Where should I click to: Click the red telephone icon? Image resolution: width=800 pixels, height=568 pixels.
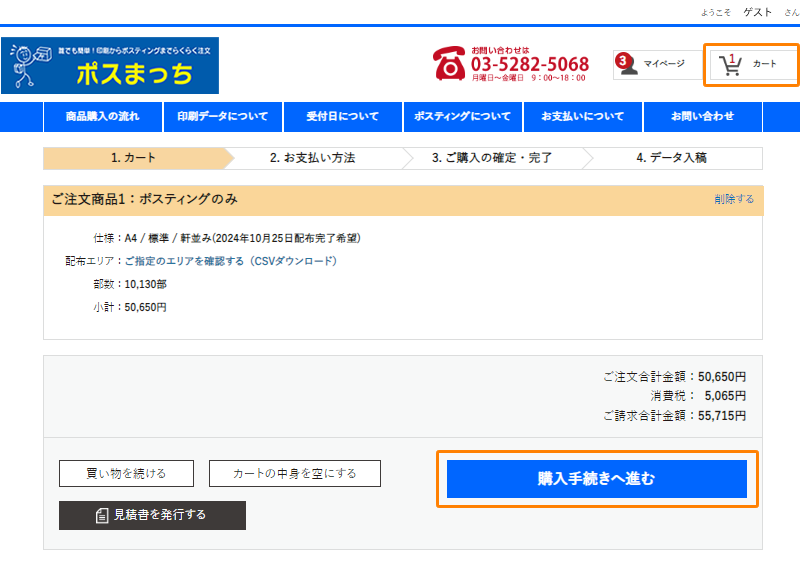(449, 64)
